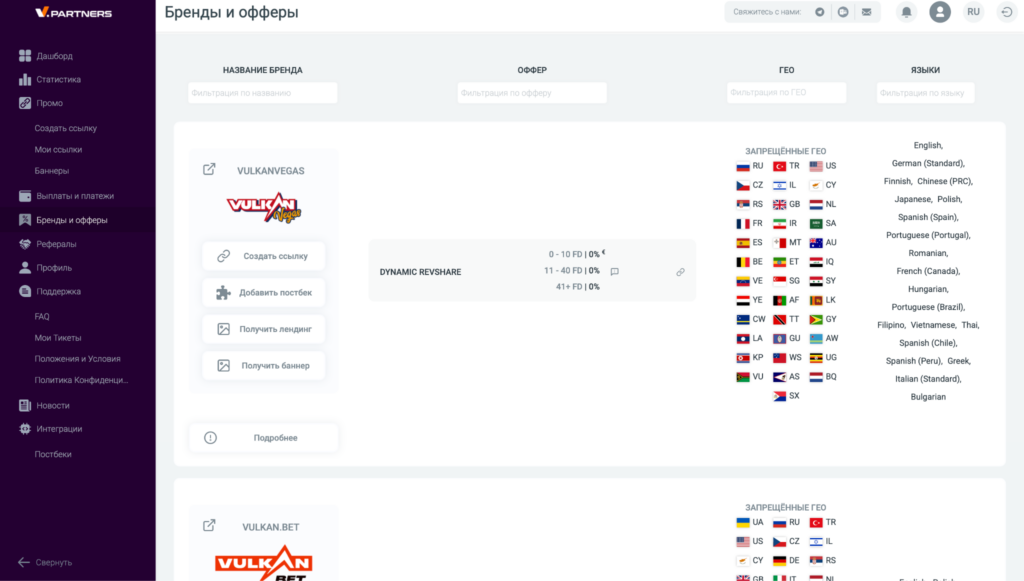Expand Подробнее for VulkanVegas
1024x581 pixels.
tap(264, 438)
